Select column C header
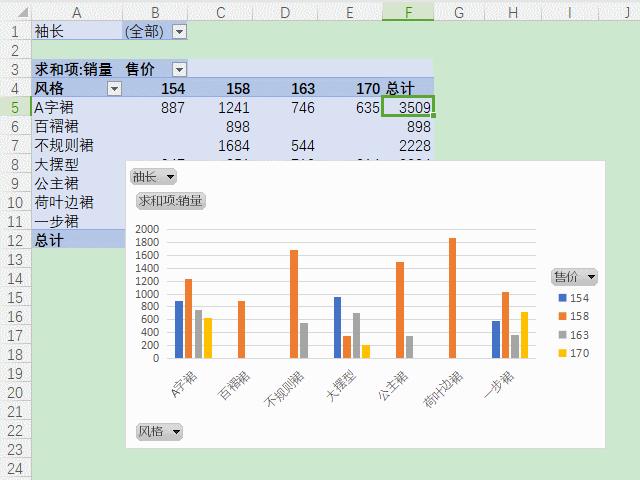This screenshot has height=480, width=640. pos(220,12)
